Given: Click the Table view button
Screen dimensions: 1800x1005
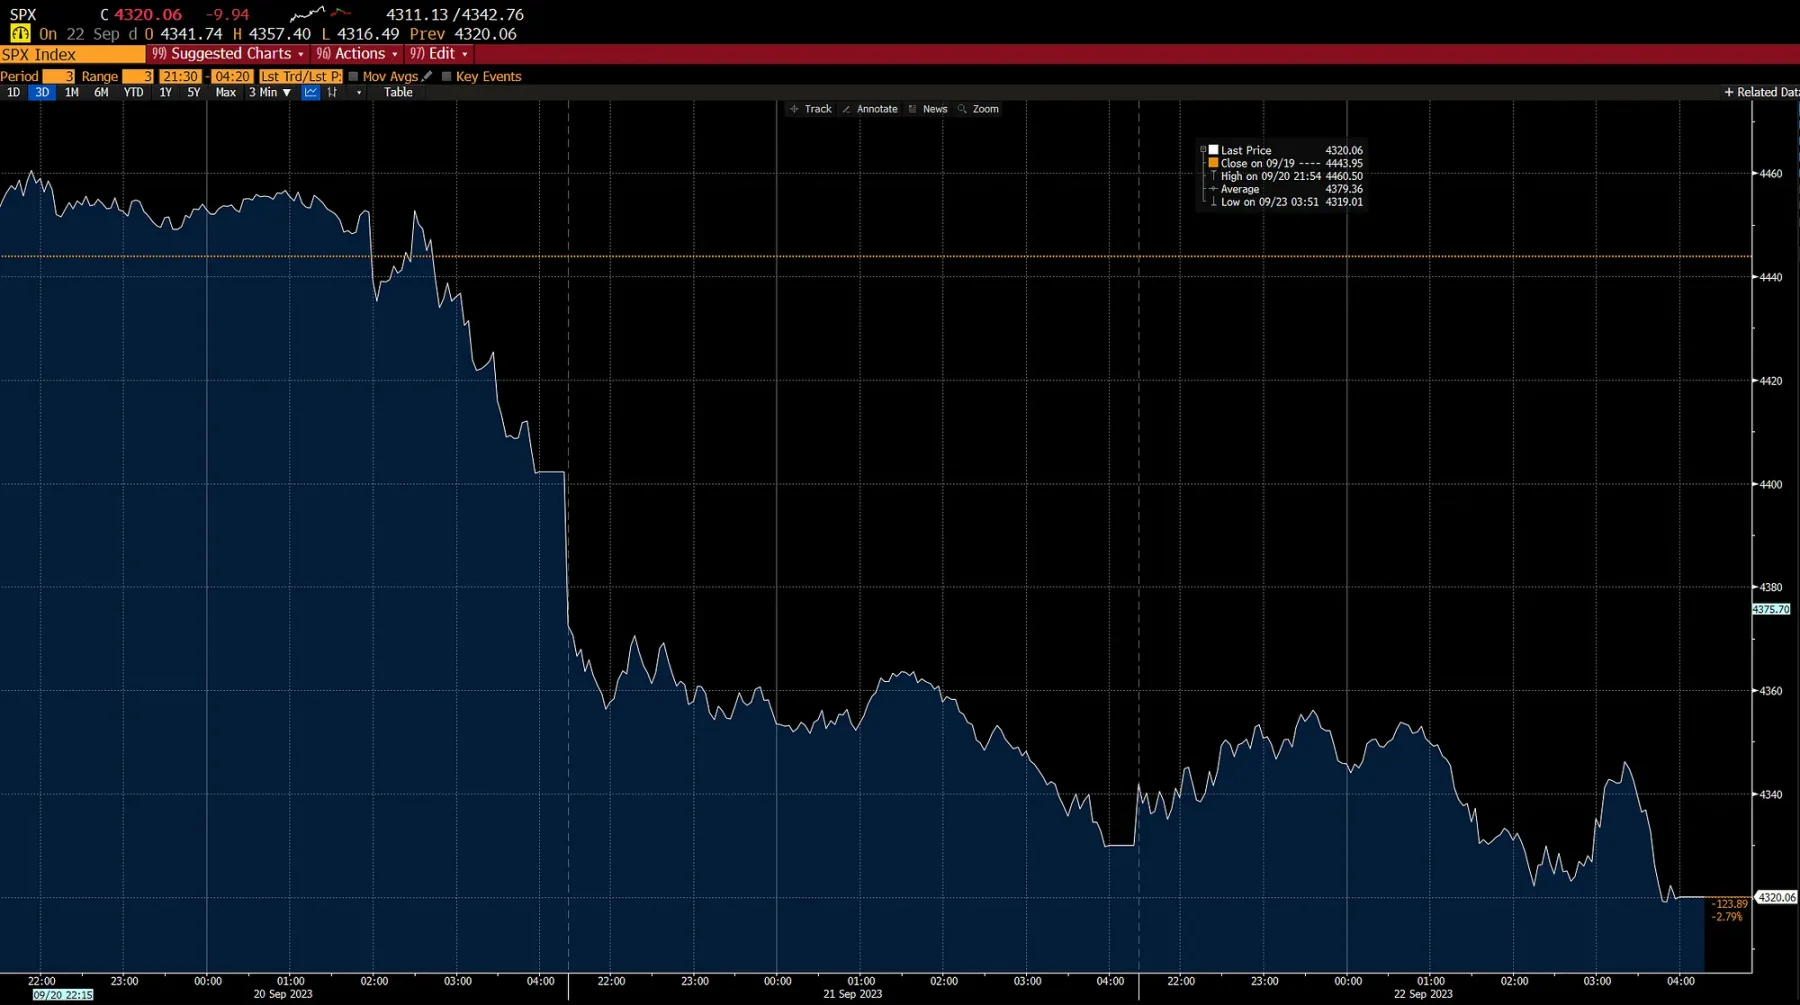Looking at the screenshot, I should click(398, 92).
